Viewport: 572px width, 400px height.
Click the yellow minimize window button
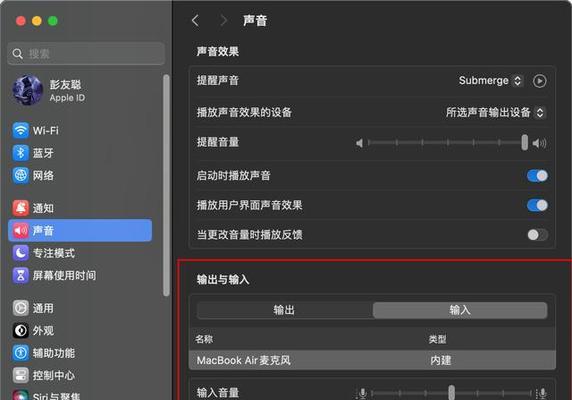coord(36,21)
